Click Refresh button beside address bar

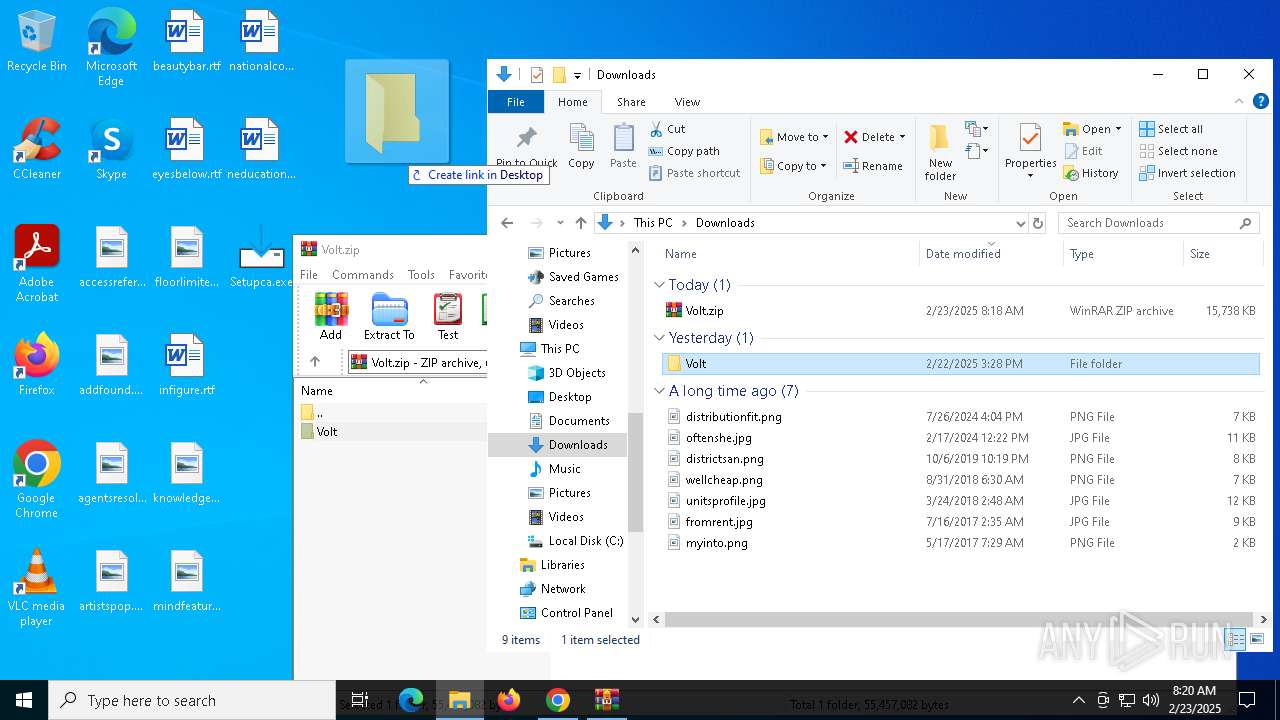point(1038,223)
